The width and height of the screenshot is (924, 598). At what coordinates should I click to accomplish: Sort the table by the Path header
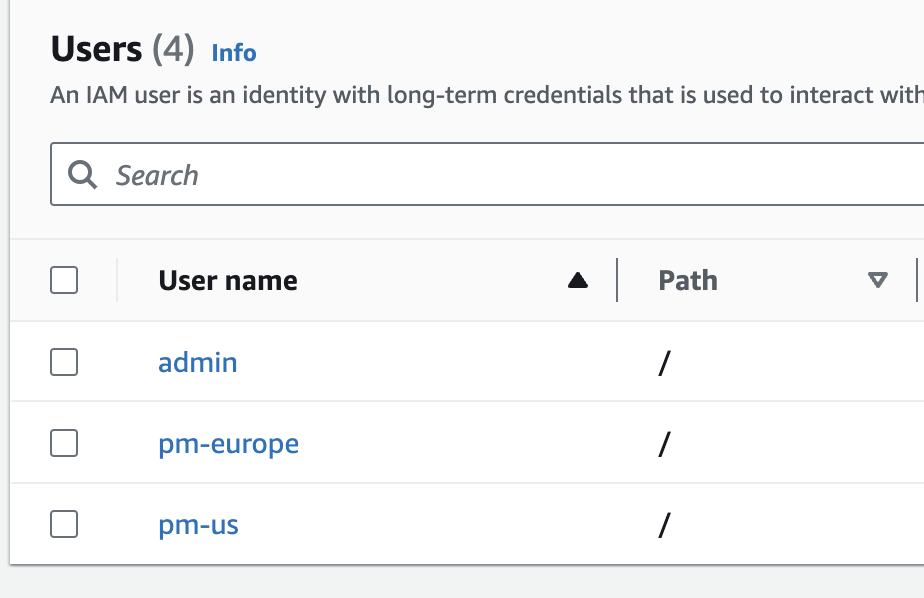[x=688, y=281]
